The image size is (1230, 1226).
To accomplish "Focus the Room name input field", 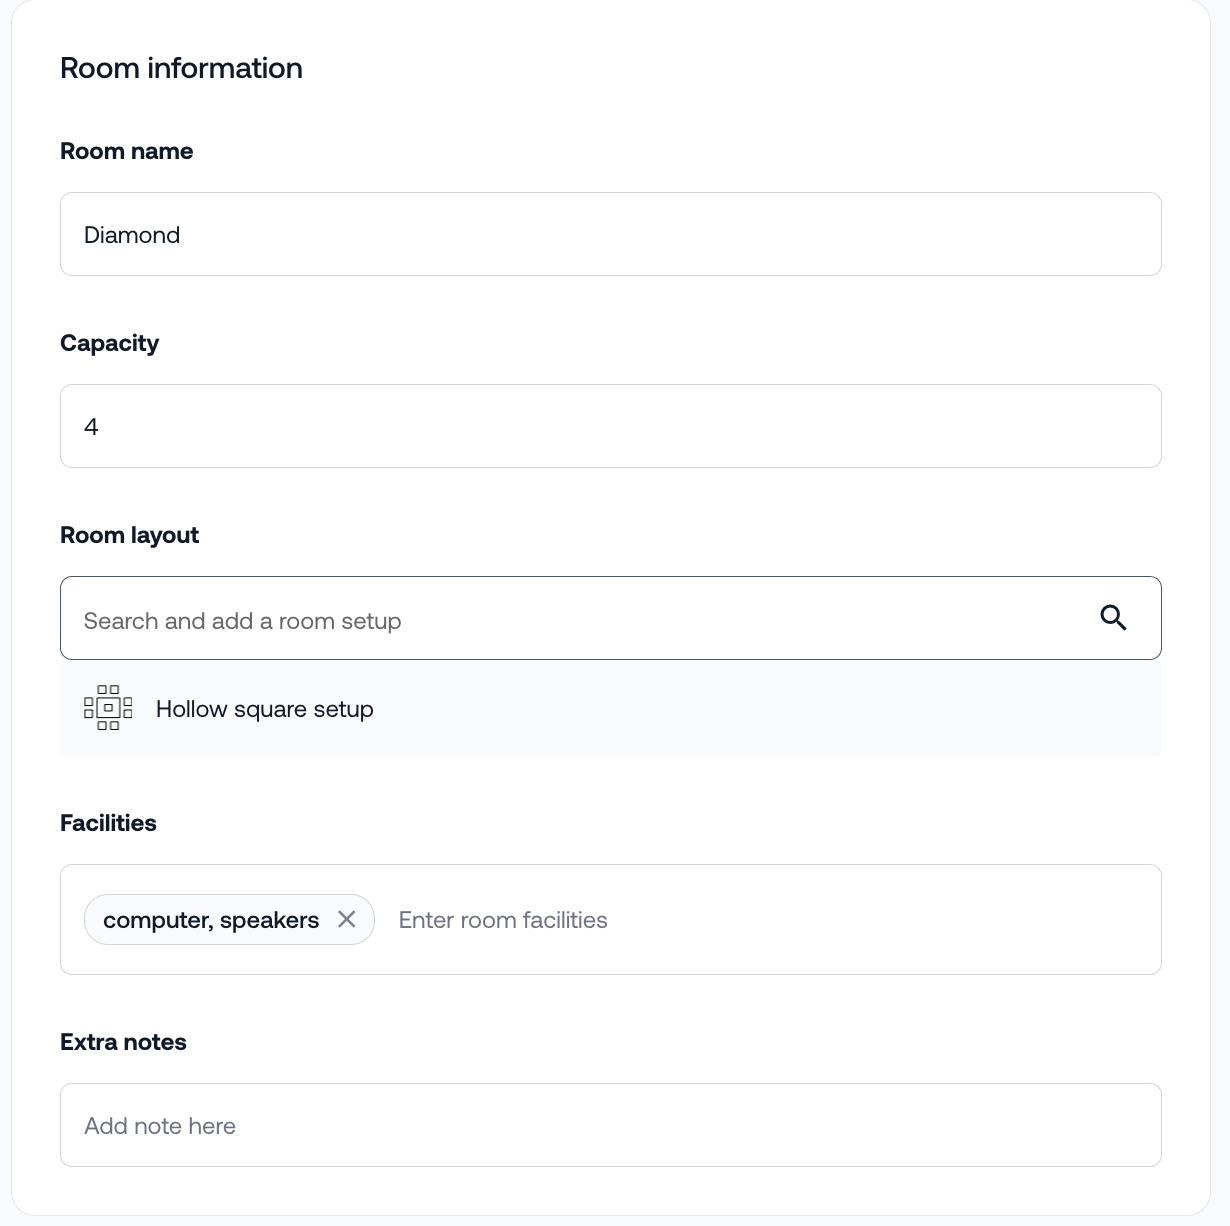I will coord(610,234).
